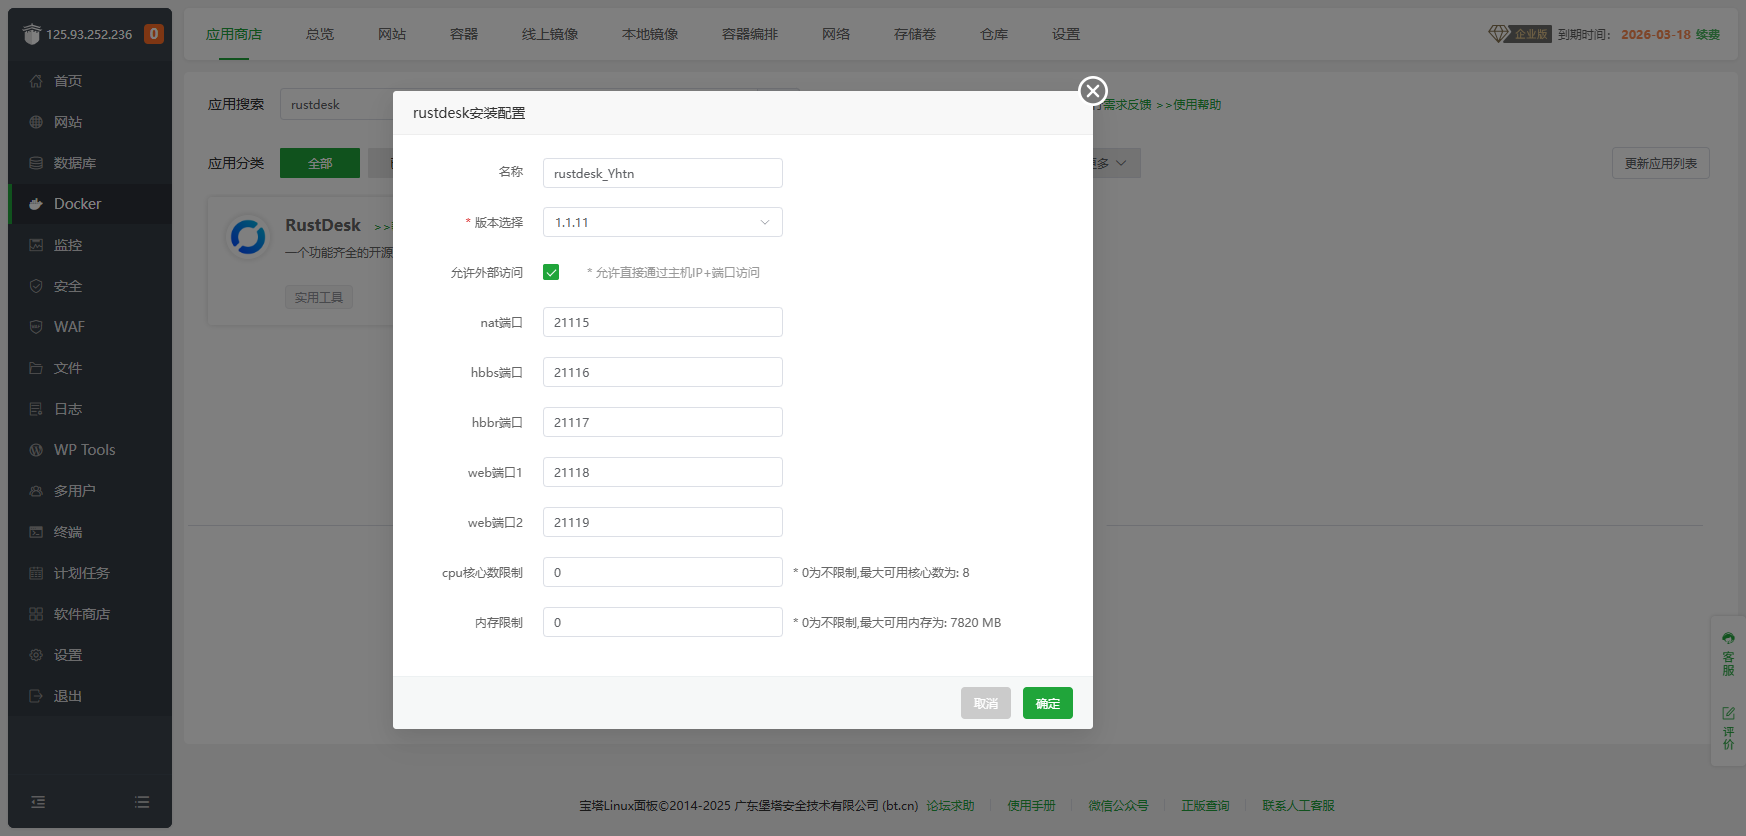Open the 使用手册 footer link
The height and width of the screenshot is (836, 1746).
coord(1031,805)
